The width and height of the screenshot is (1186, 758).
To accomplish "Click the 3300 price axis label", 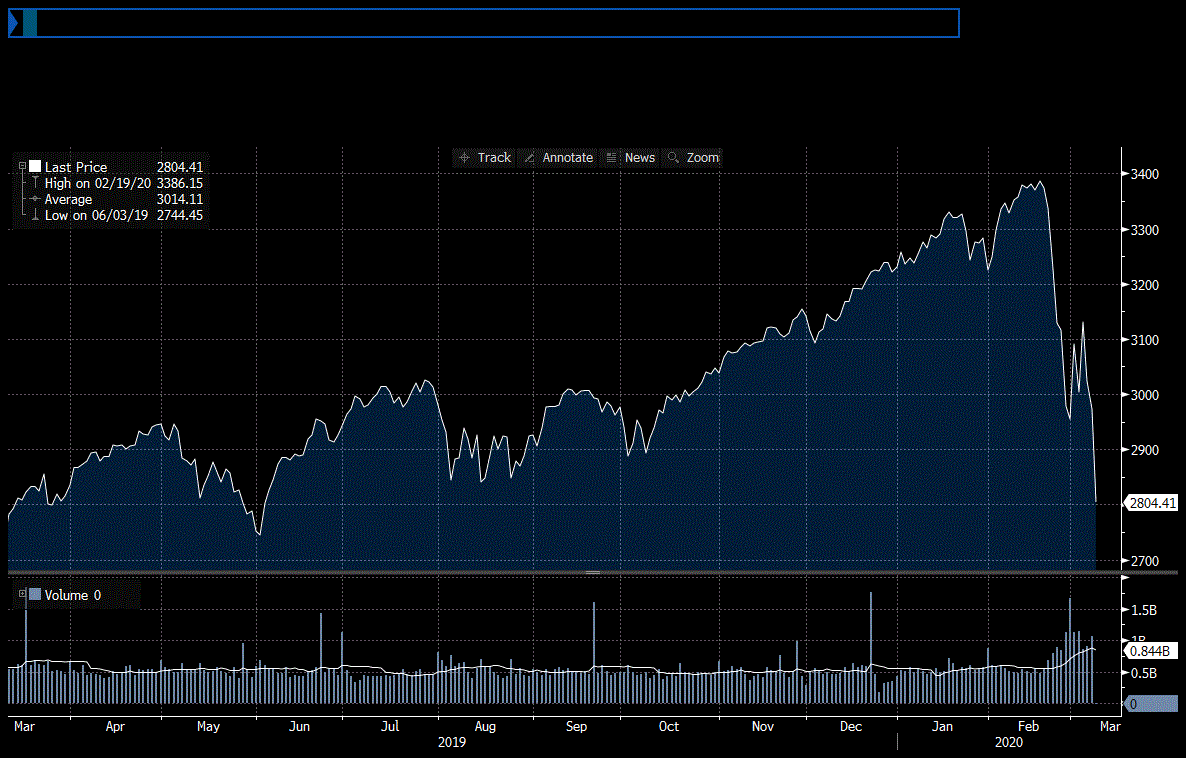I will 1144,230.
